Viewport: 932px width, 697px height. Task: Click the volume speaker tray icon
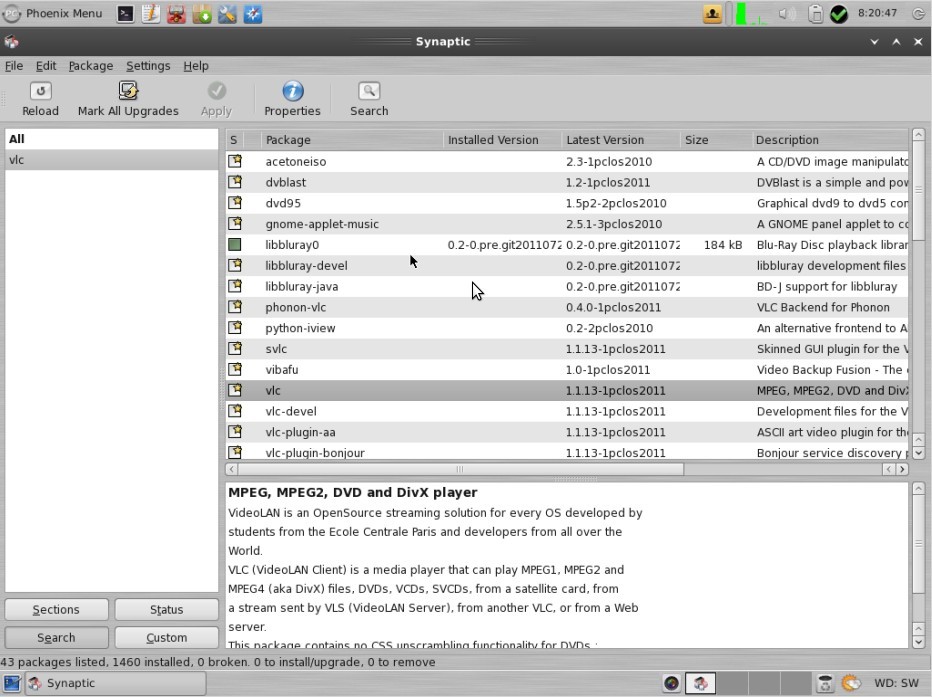tap(786, 14)
